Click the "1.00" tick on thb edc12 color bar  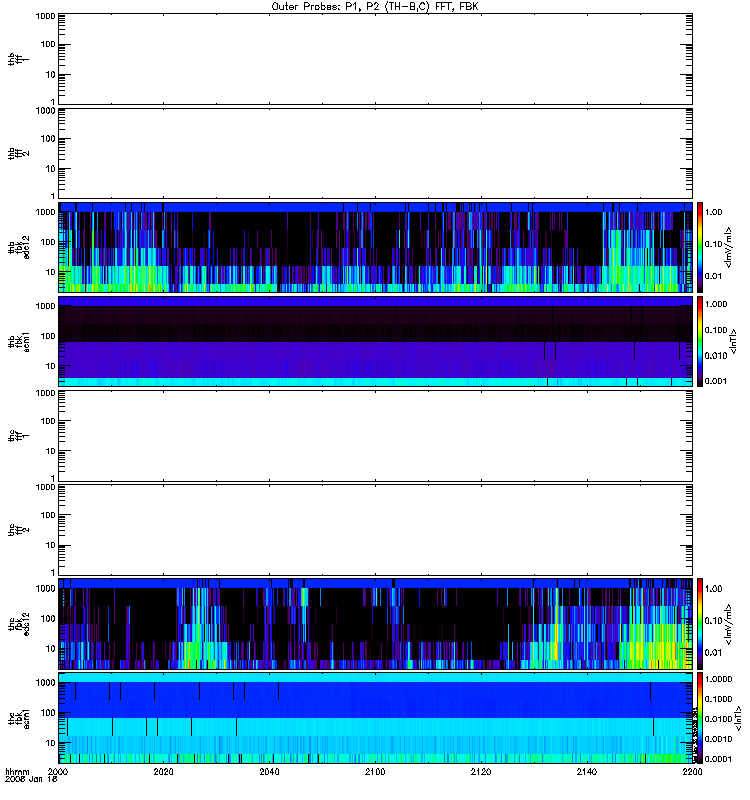pyautogui.click(x=714, y=212)
